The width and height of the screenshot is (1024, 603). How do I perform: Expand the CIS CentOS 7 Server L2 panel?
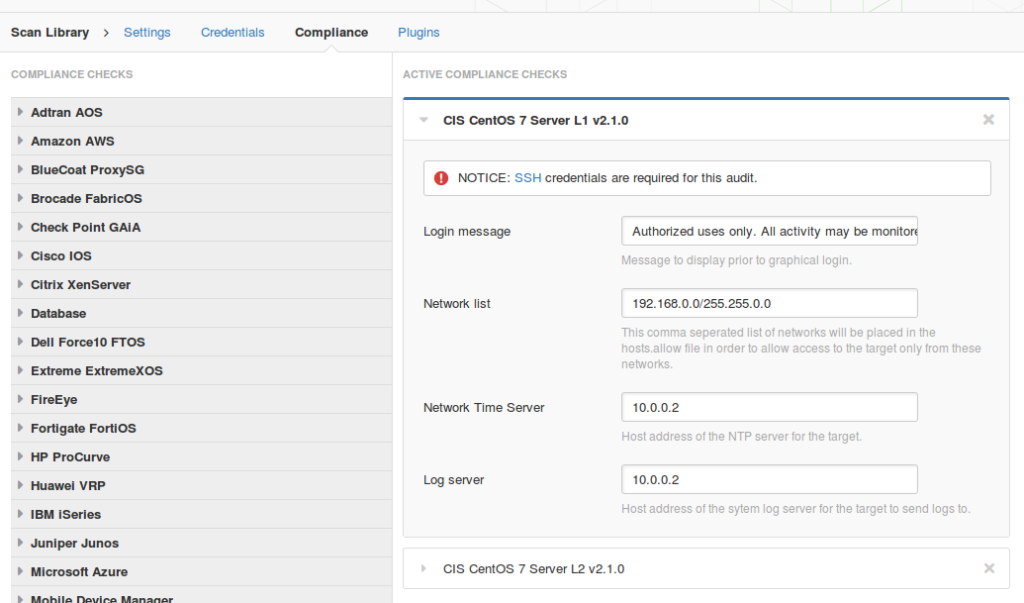click(x=423, y=567)
